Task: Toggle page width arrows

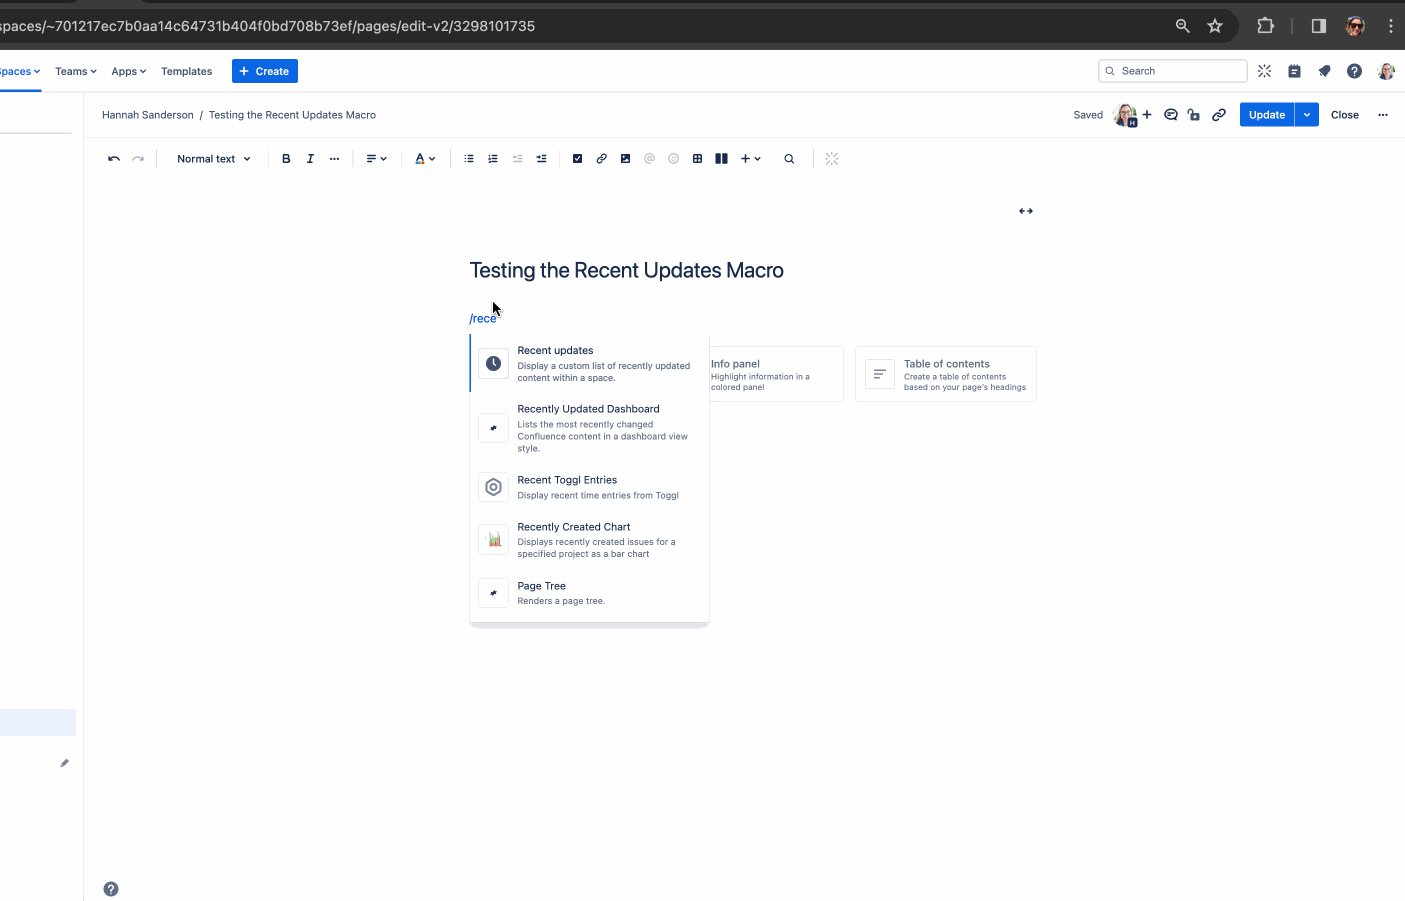Action: [1026, 211]
